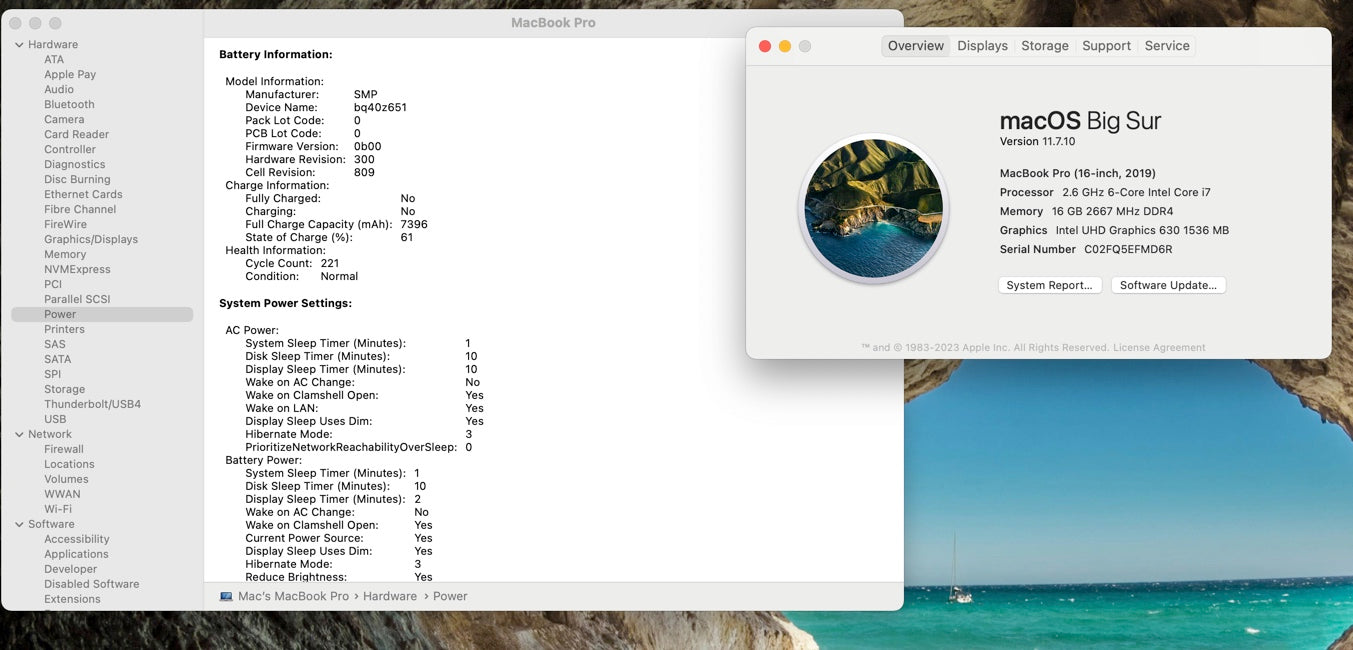Collapse the Software section disclosure triangle
The height and width of the screenshot is (650, 1353).
19,525
